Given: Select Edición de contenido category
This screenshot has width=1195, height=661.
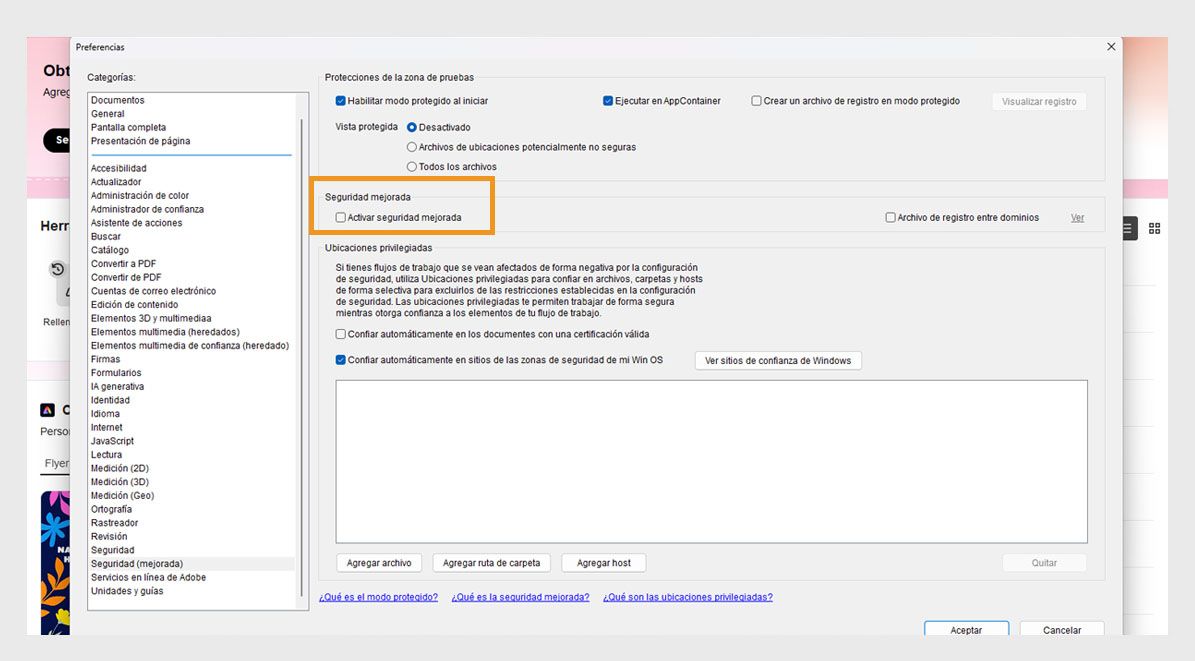Looking at the screenshot, I should tap(134, 305).
